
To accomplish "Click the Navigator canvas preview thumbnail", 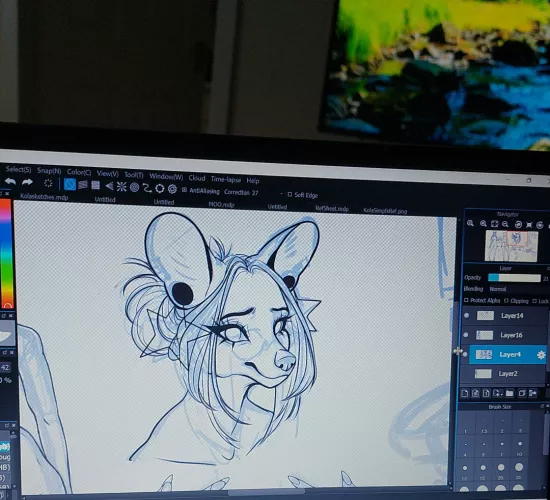I will (511, 246).
